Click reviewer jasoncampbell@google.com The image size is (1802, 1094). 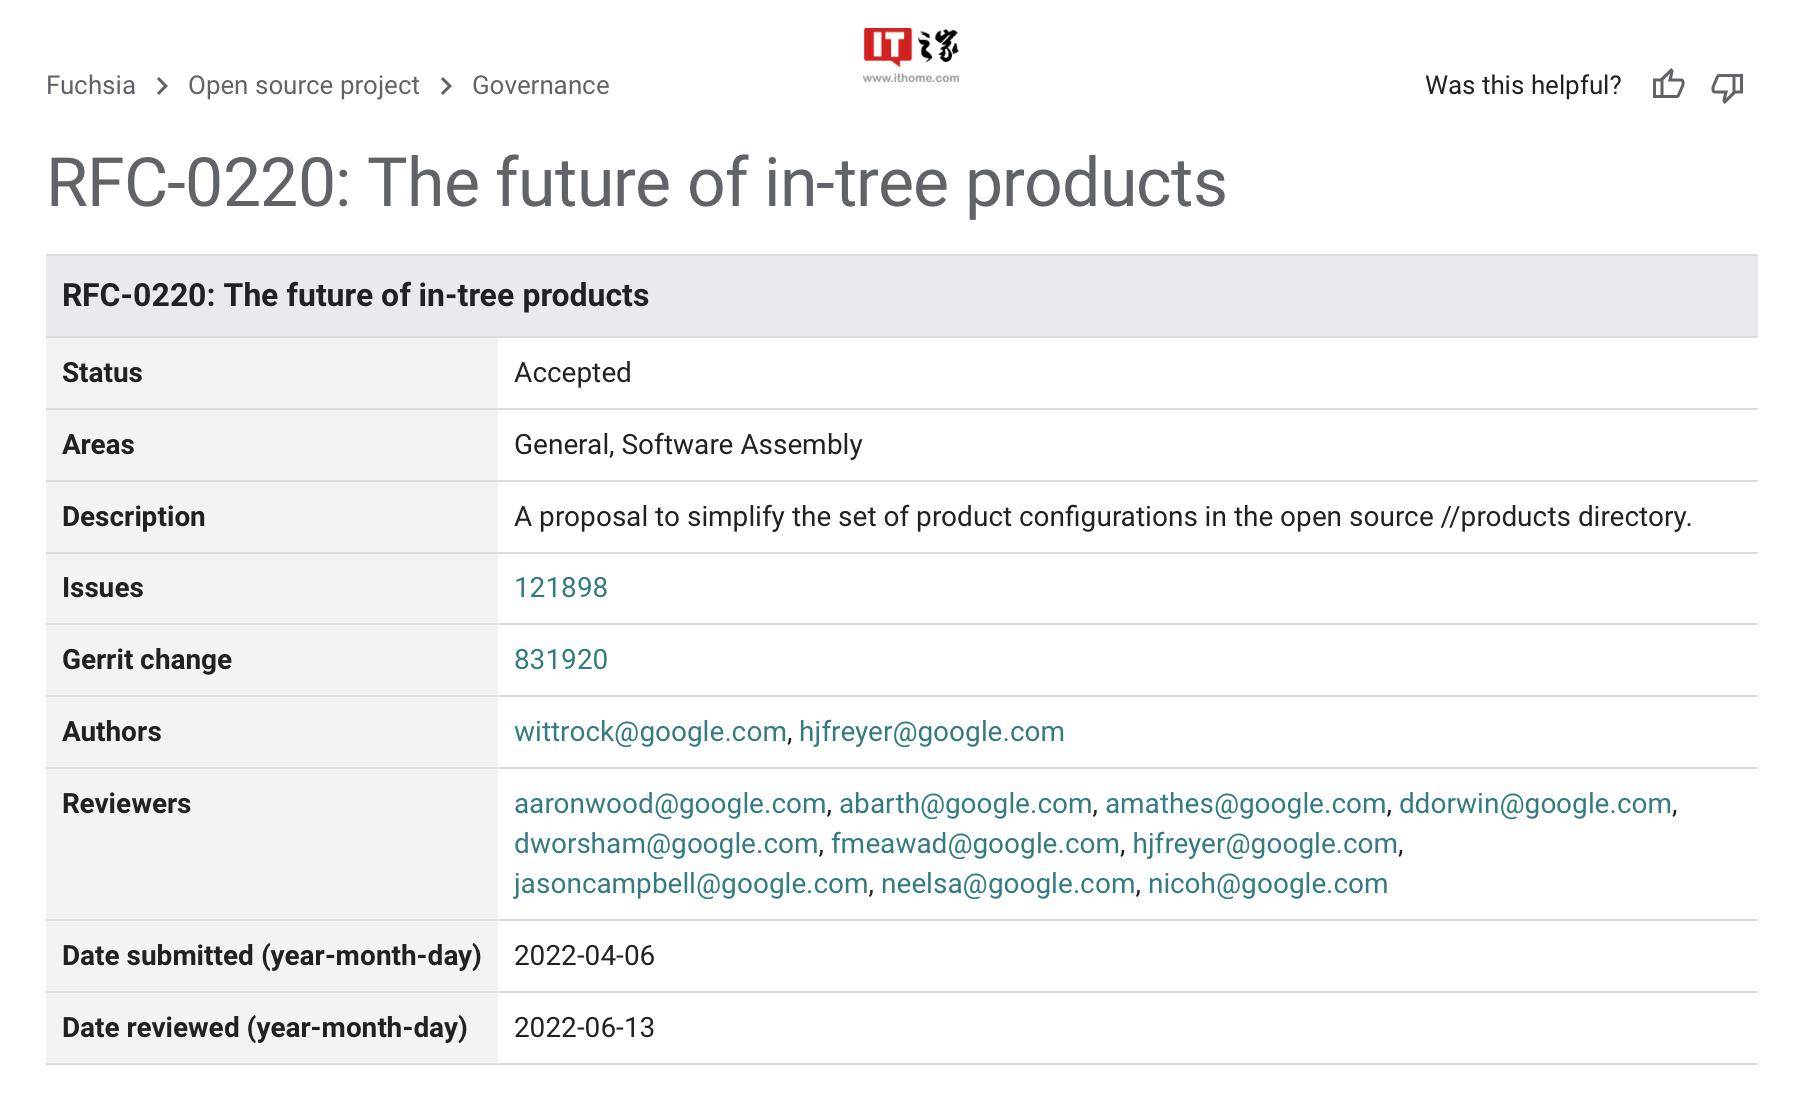pyautogui.click(x=691, y=884)
